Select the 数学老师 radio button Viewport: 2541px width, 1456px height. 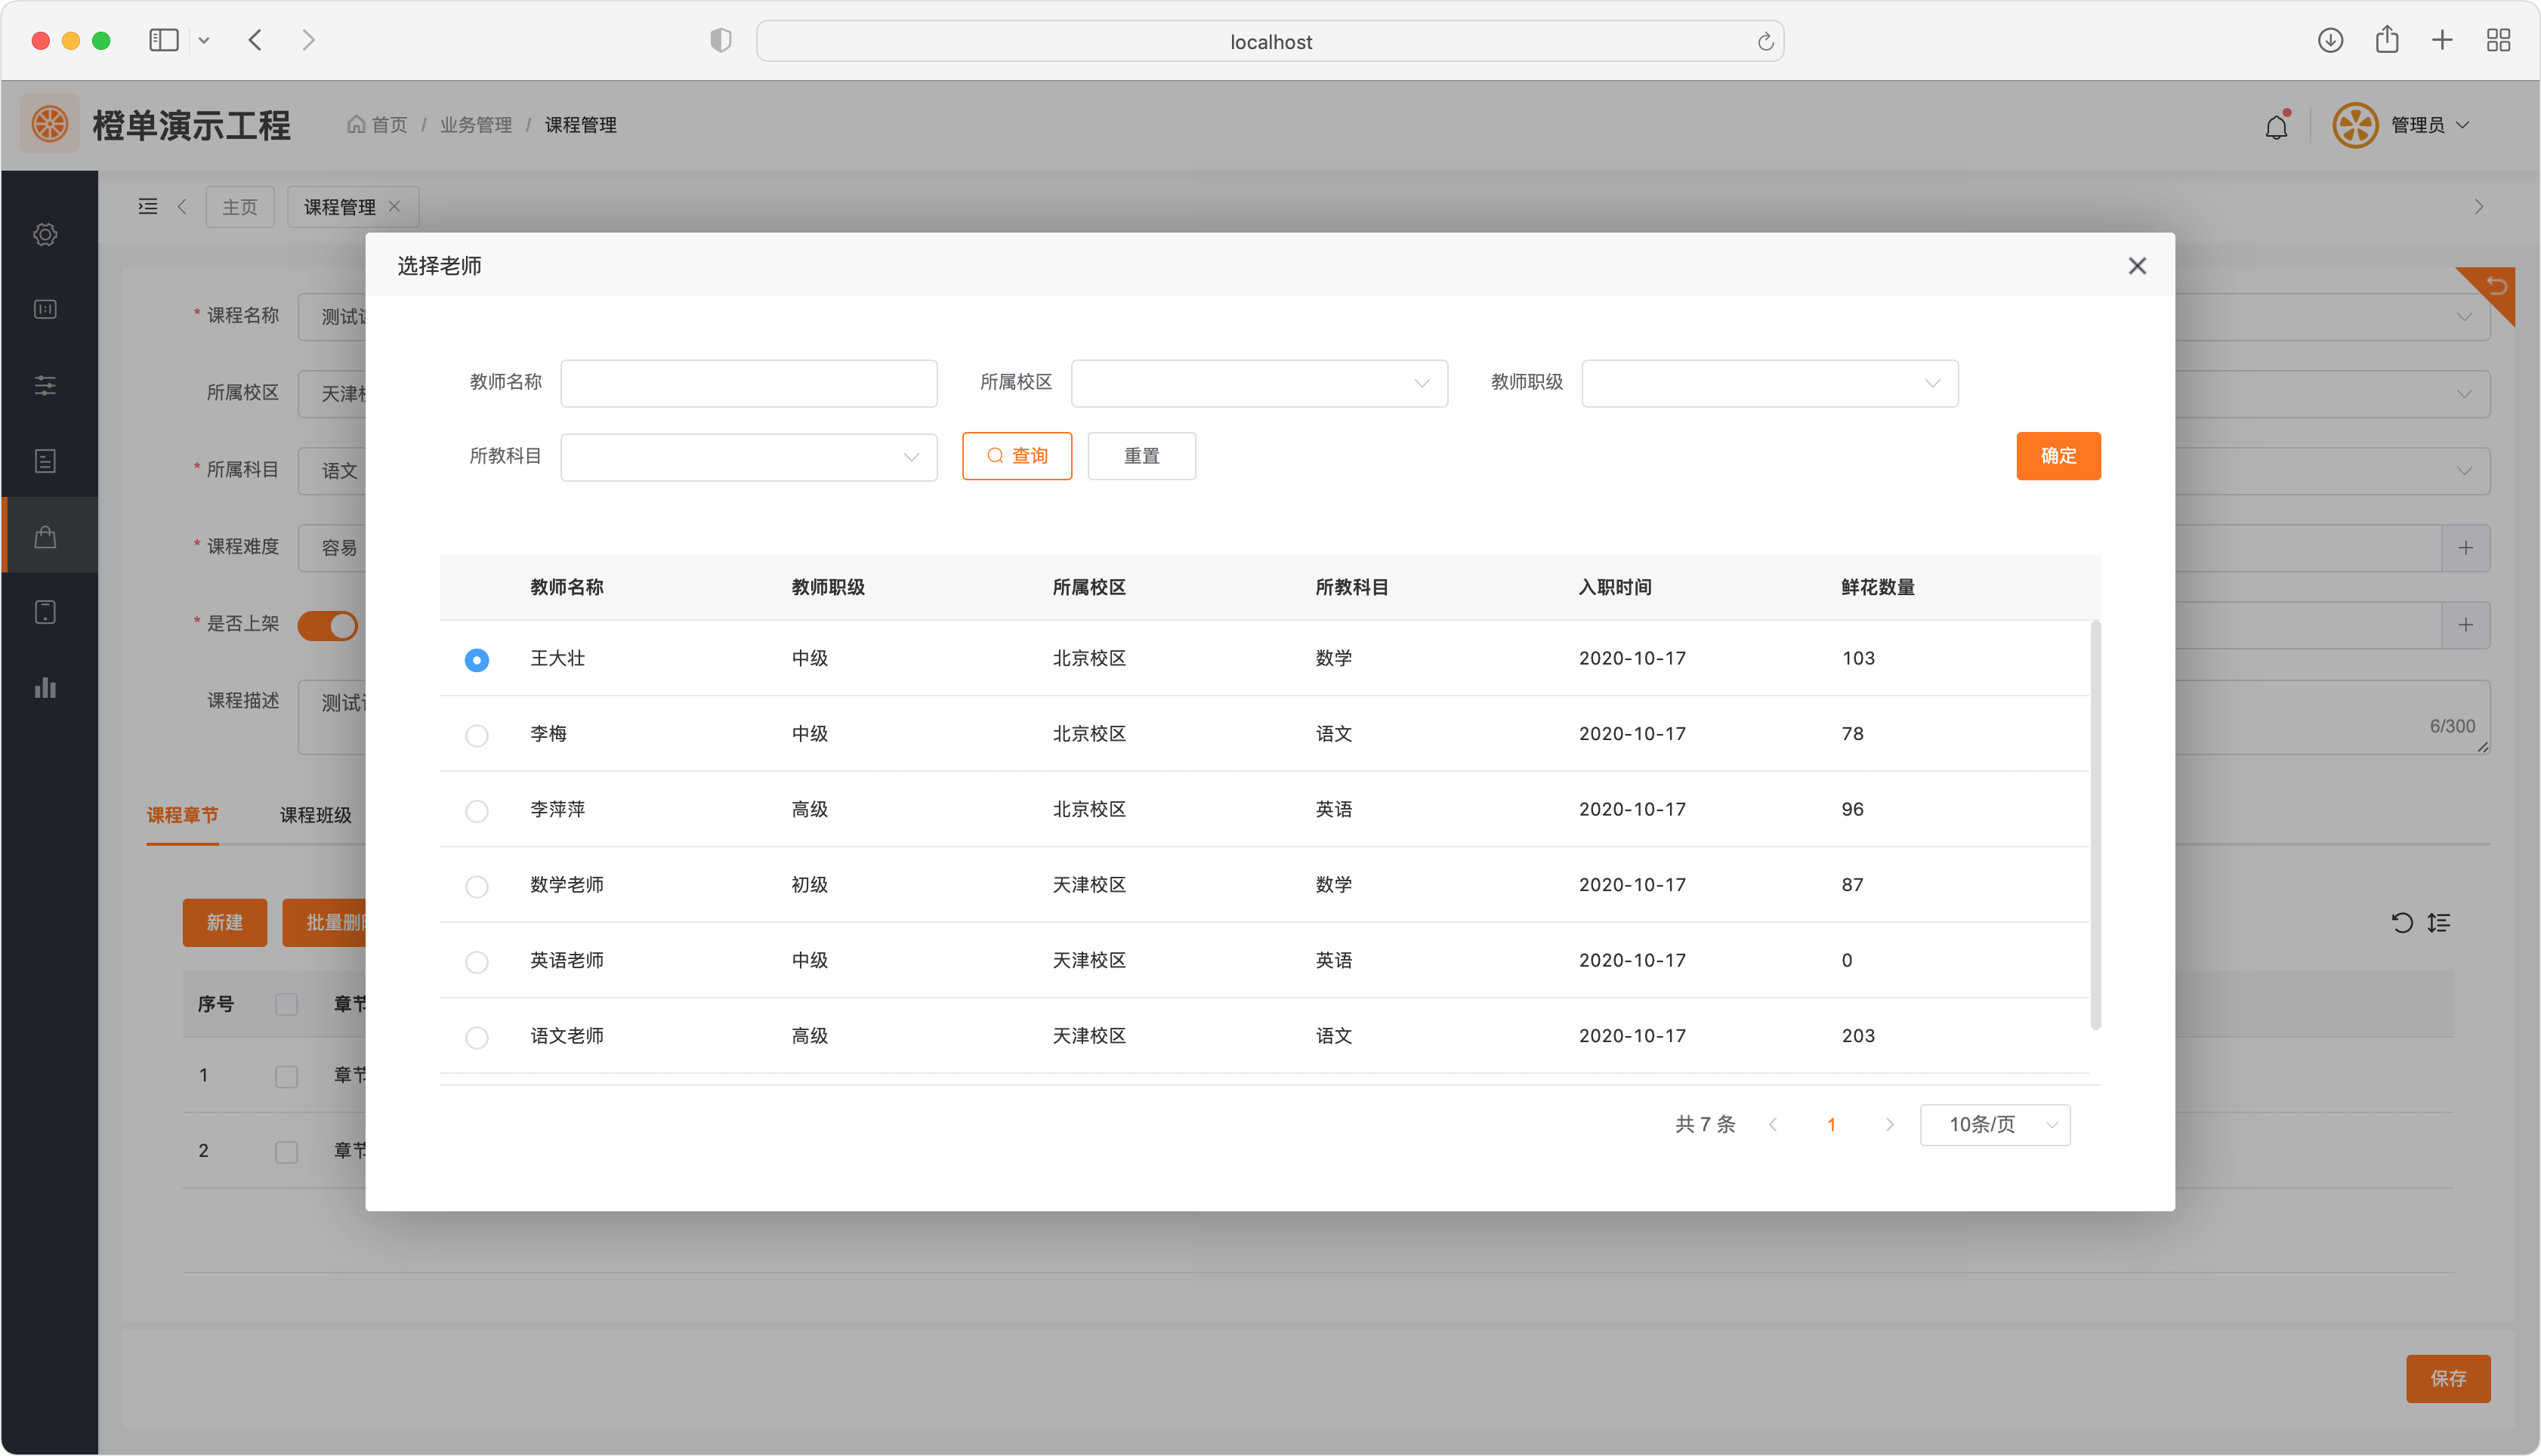click(x=477, y=886)
